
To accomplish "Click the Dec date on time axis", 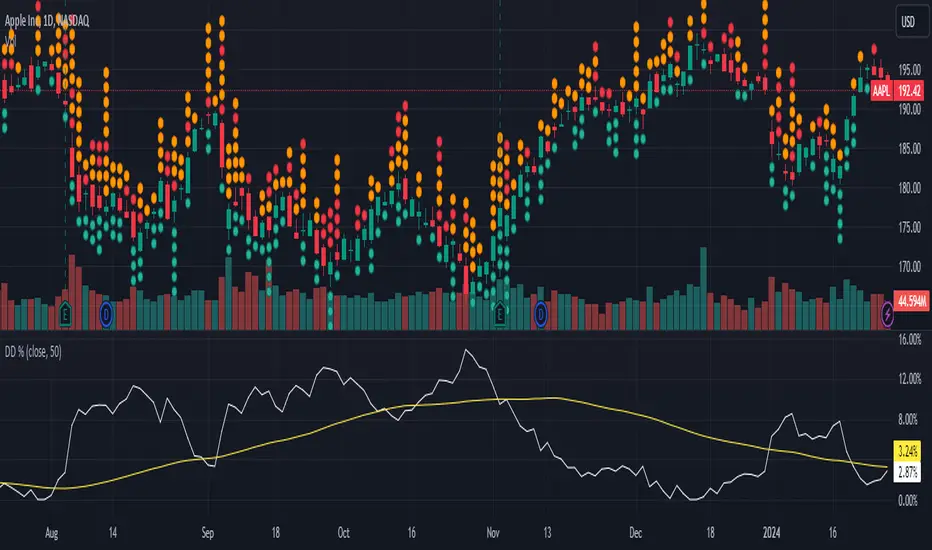I will [635, 533].
